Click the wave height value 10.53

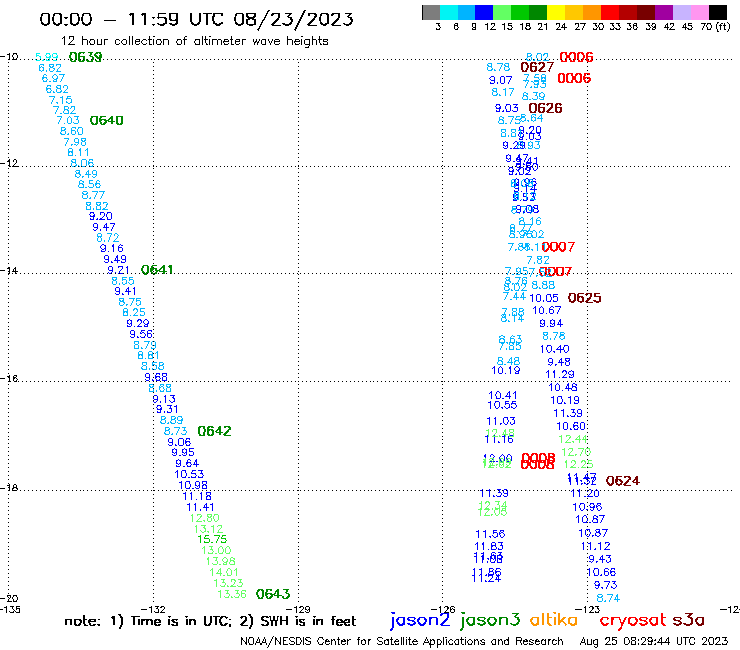(x=189, y=474)
